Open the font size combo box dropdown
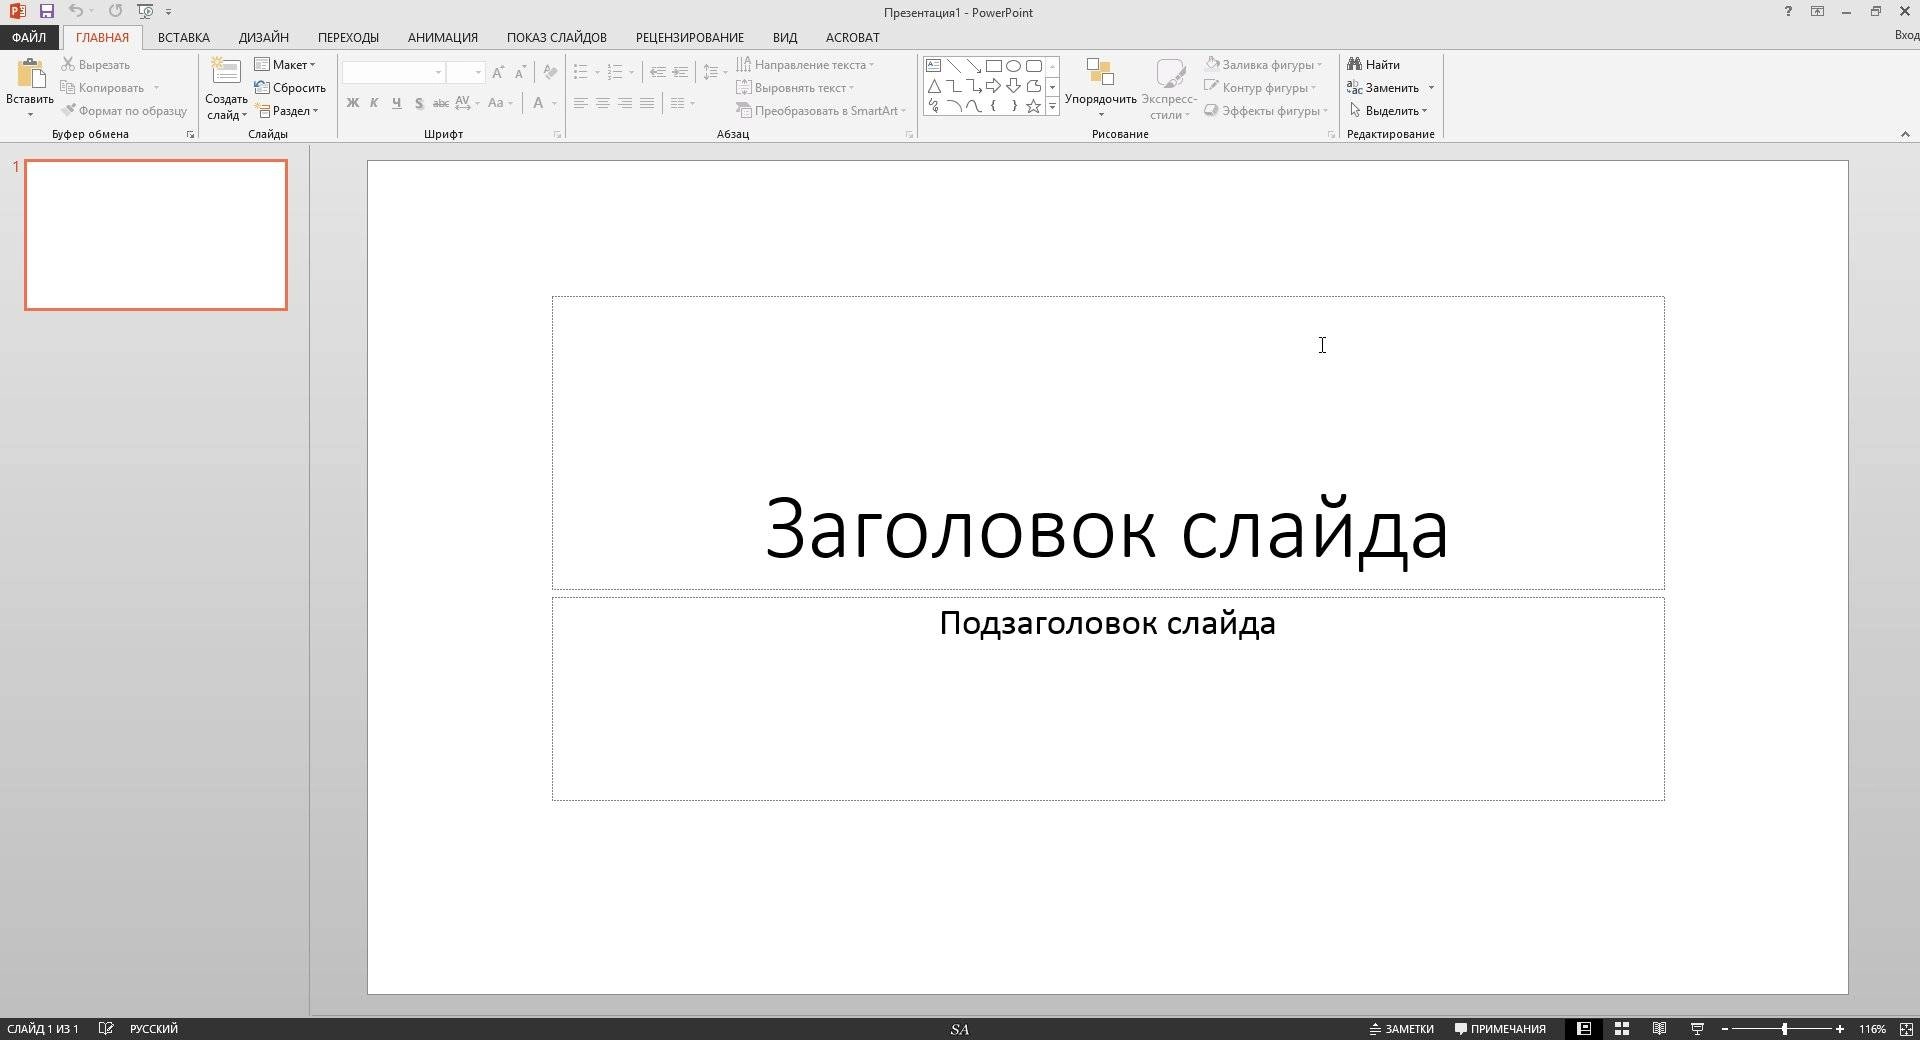 (x=478, y=72)
